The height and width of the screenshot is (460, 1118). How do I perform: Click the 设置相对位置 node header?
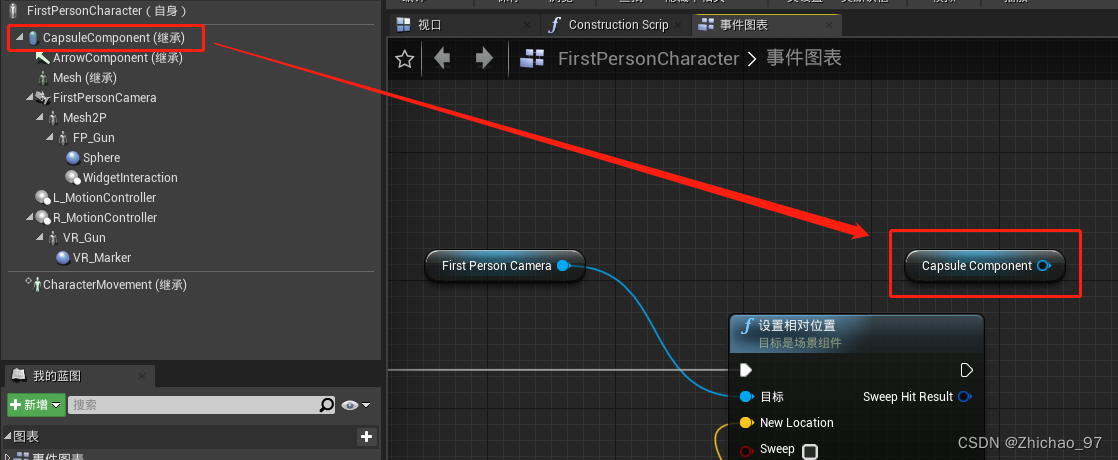point(857,334)
